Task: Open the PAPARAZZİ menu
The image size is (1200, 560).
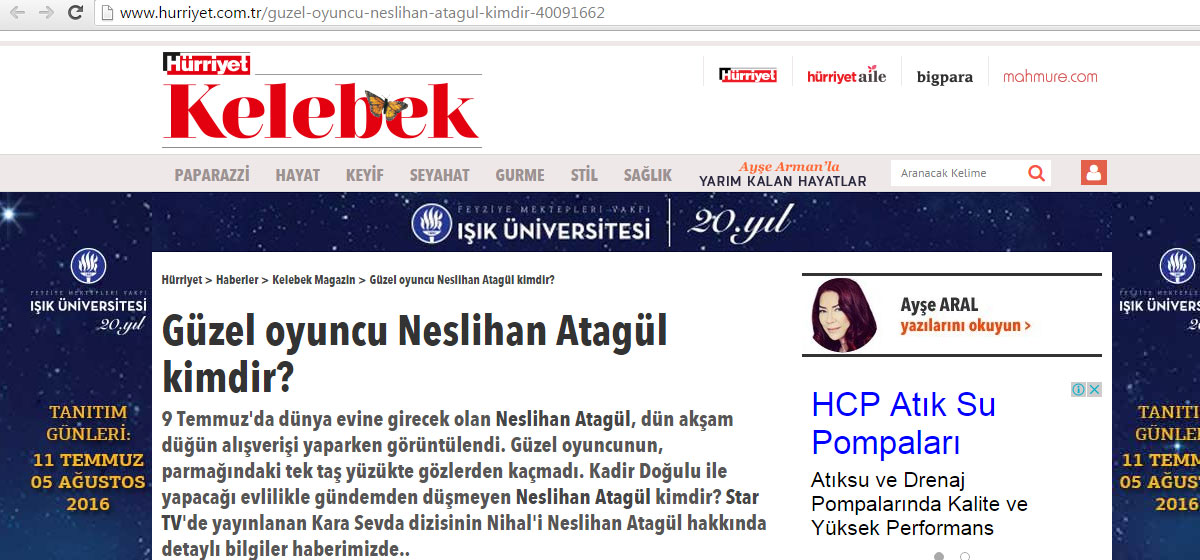Action: point(212,175)
